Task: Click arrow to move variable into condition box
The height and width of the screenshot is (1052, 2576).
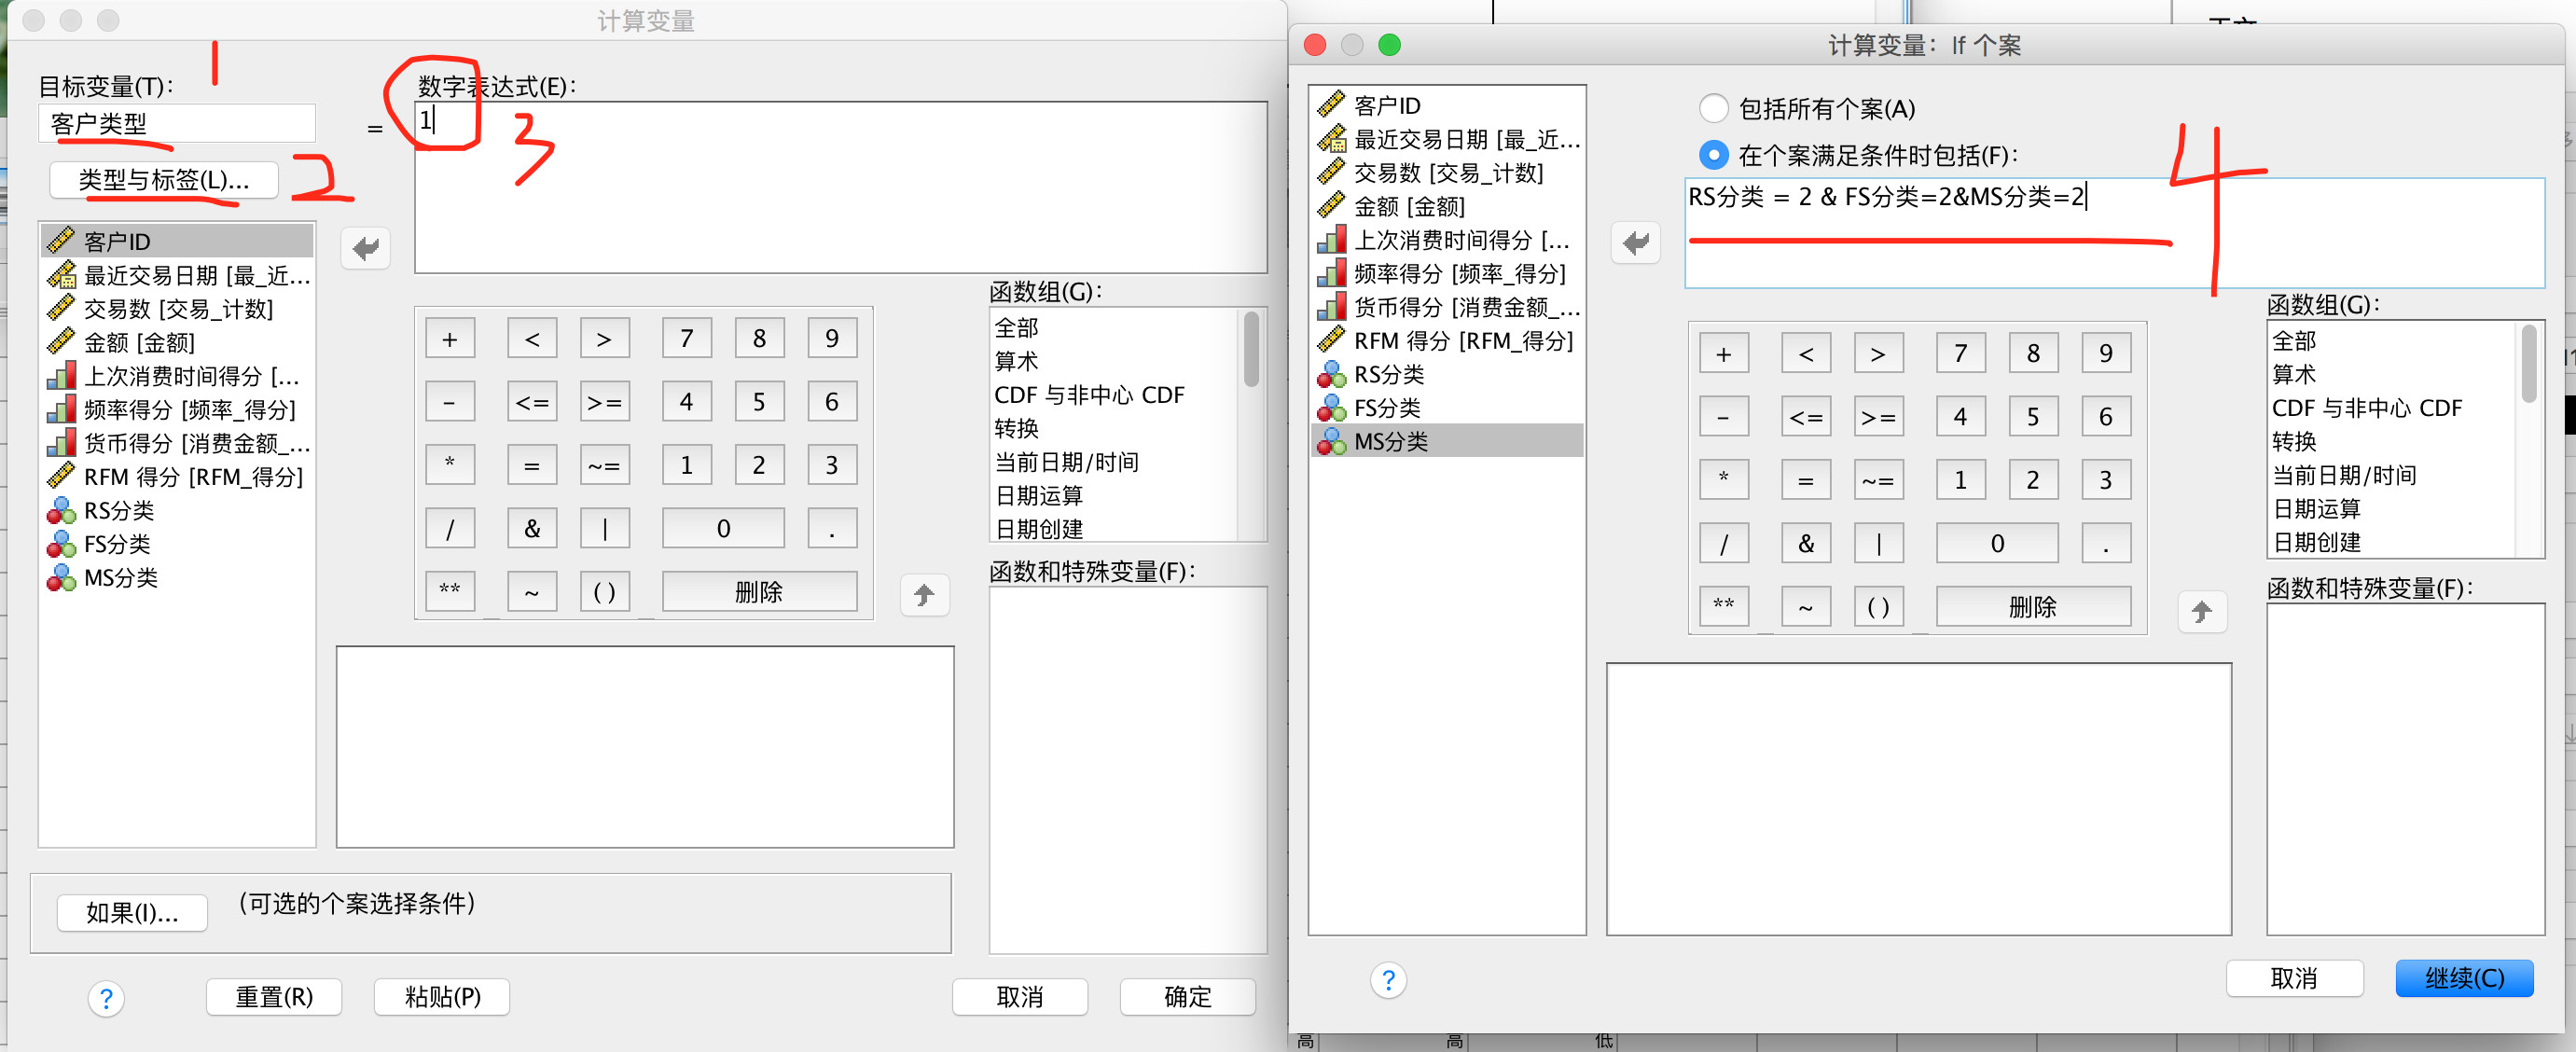Action: click(x=1635, y=243)
